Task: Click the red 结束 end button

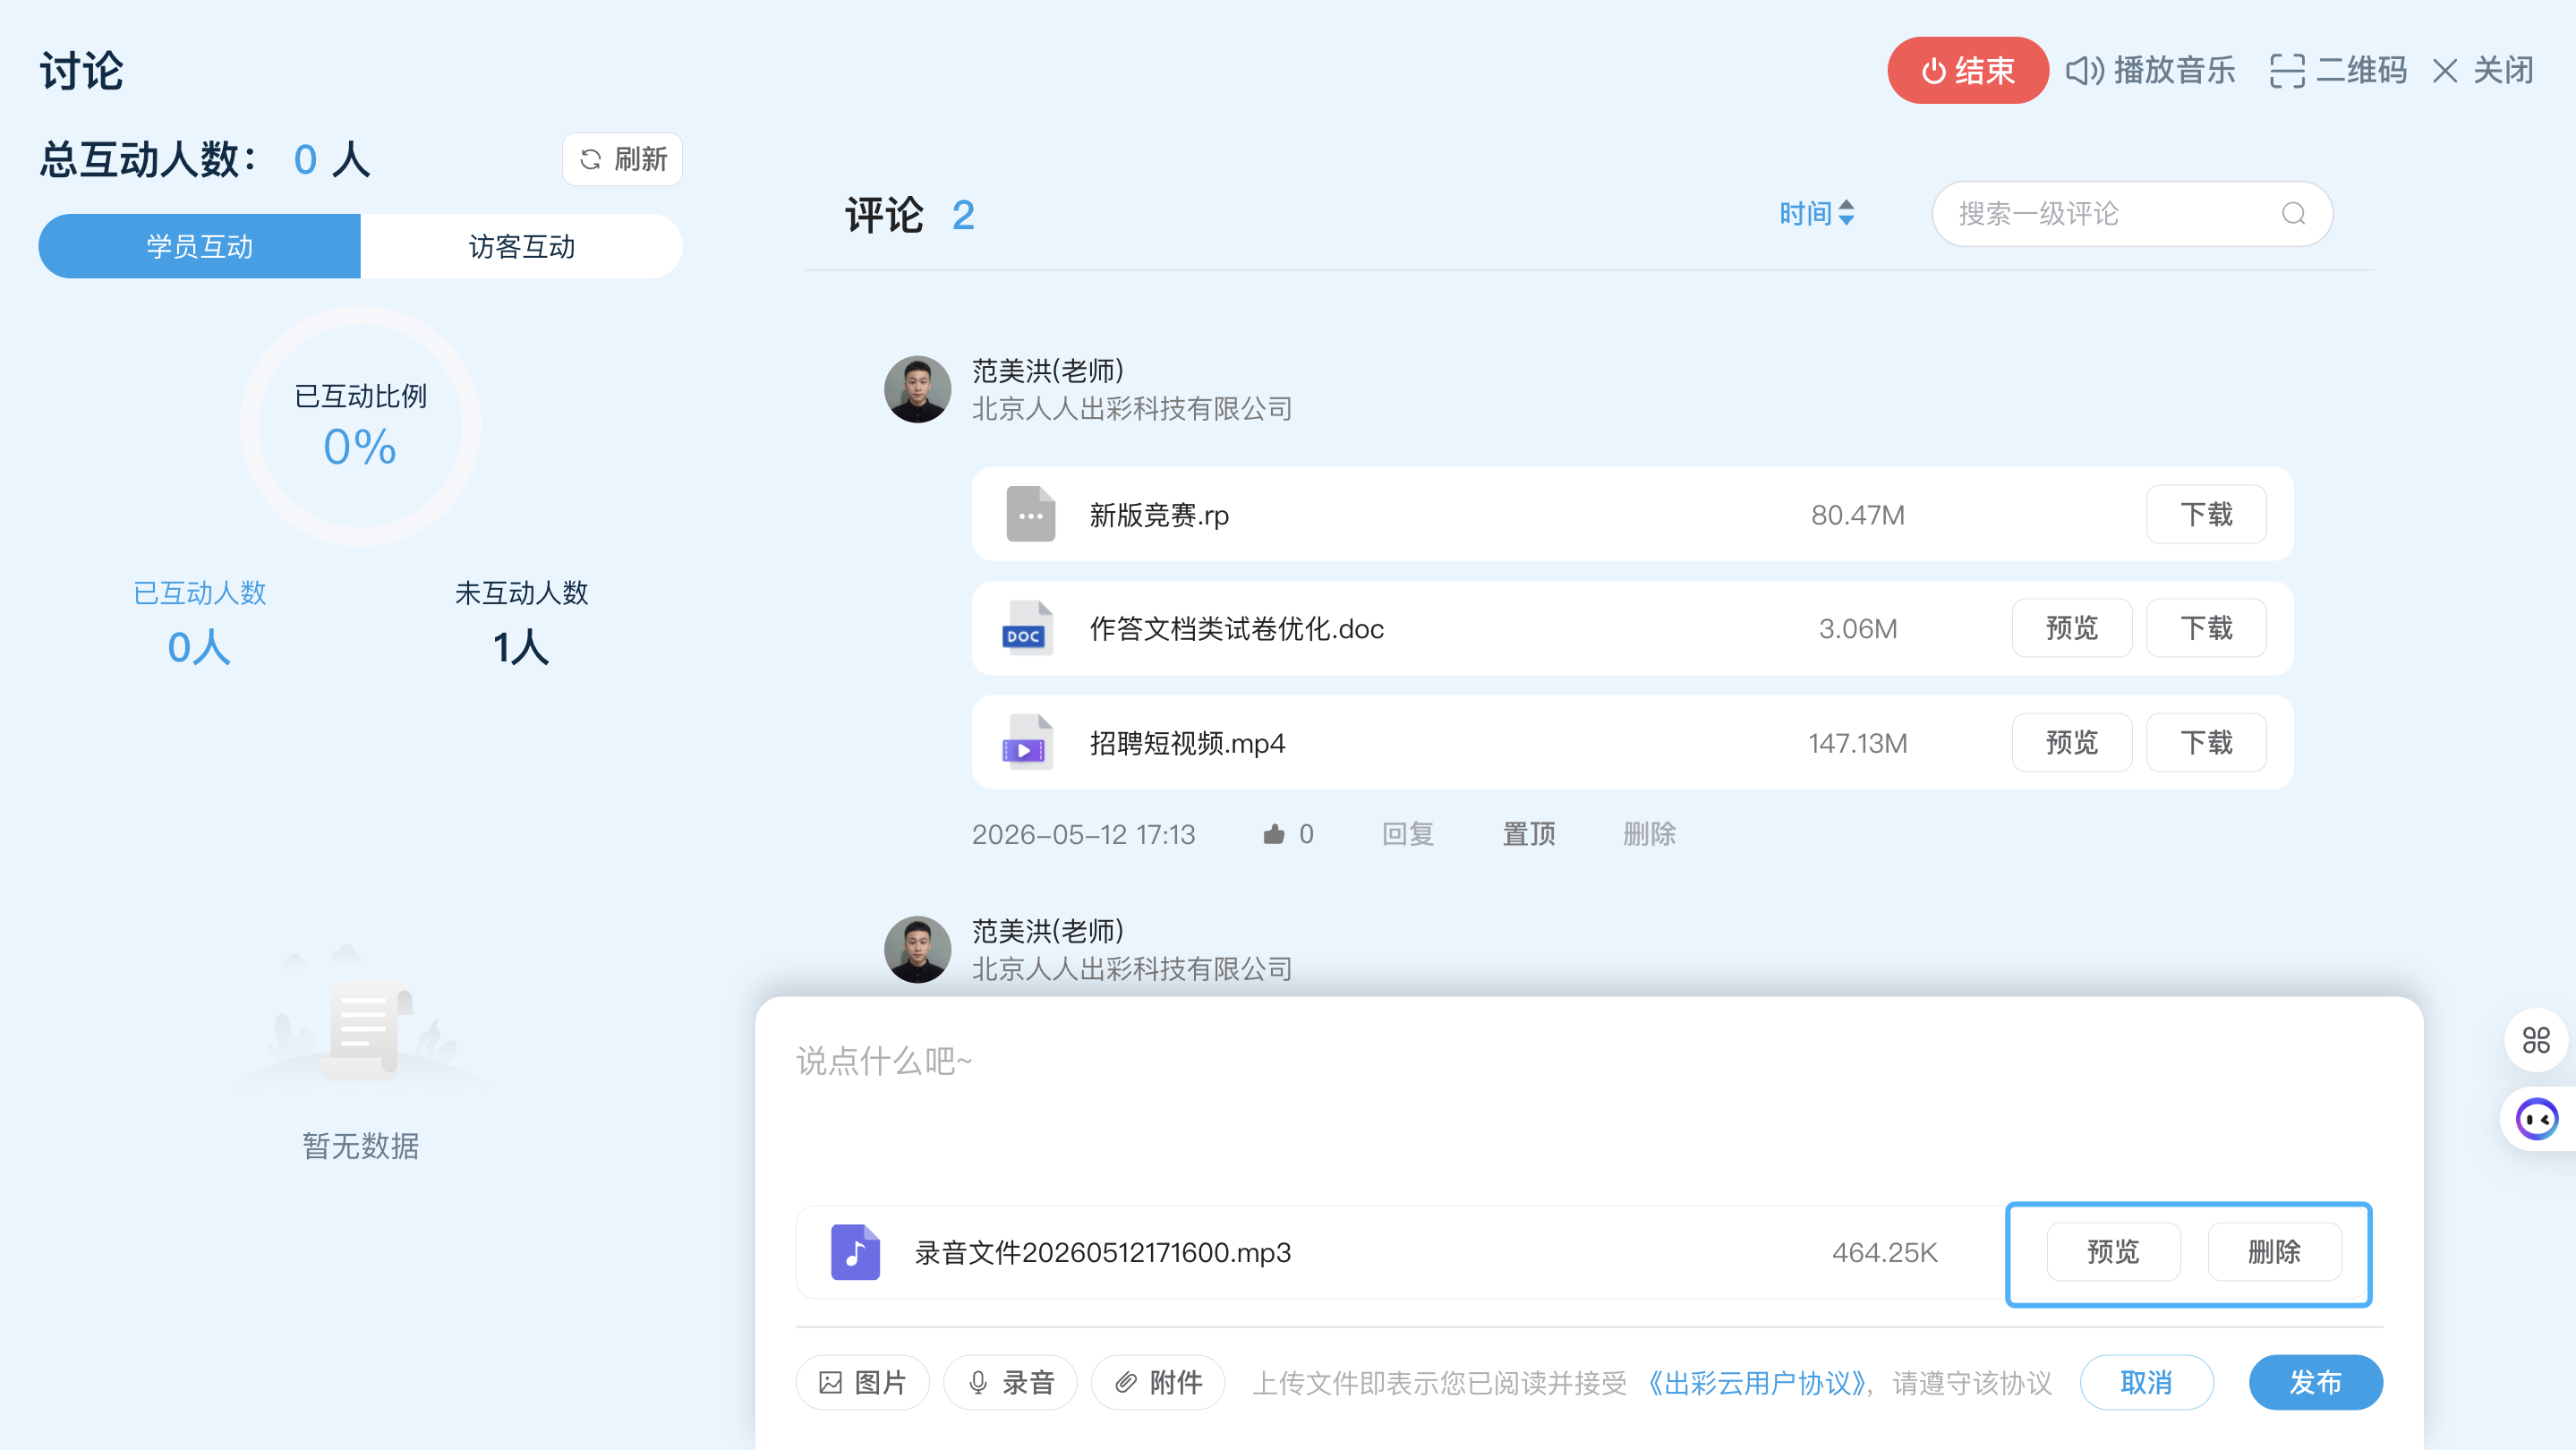Action: tap(1967, 70)
